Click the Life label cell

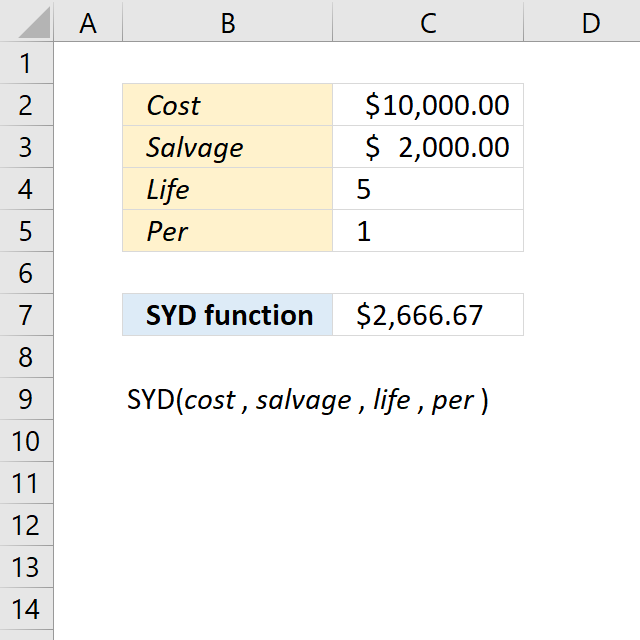(228, 189)
